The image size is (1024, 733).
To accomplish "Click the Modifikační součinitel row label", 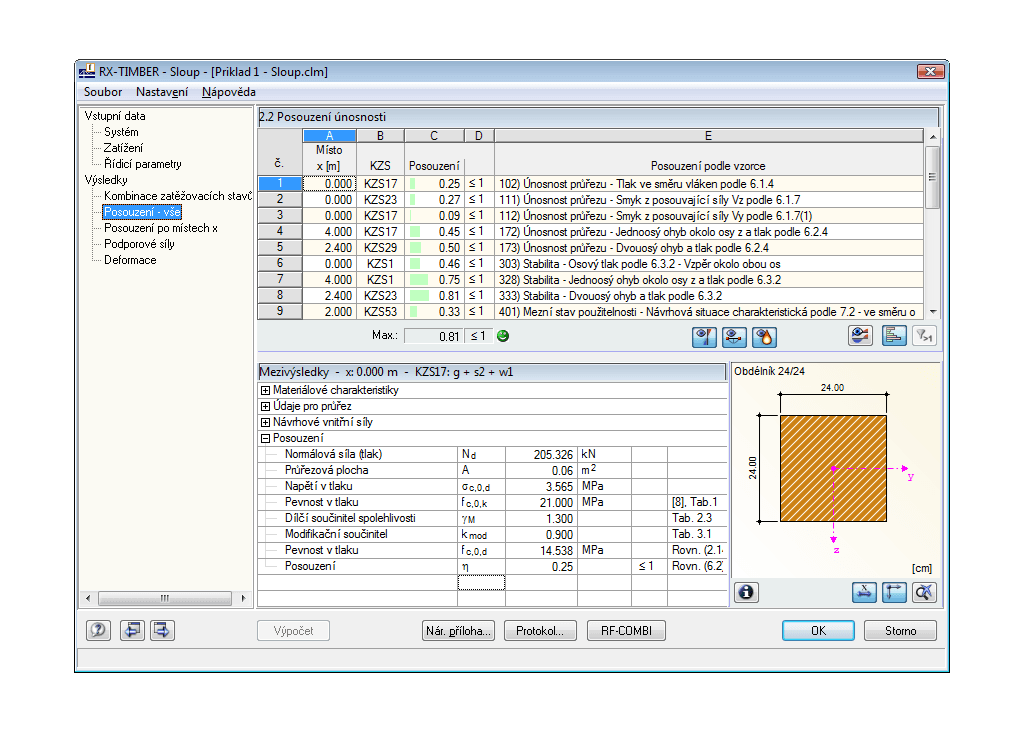I will 336,534.
